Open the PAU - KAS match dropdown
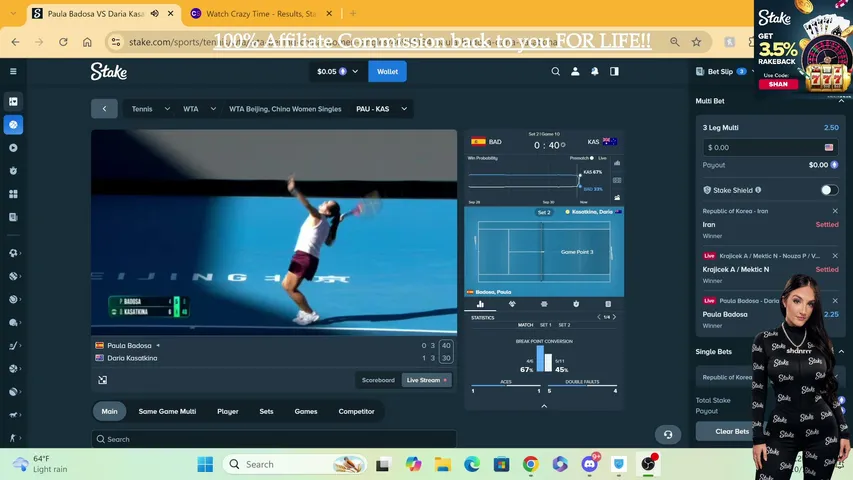Viewport: 853px width, 480px height. point(381,109)
